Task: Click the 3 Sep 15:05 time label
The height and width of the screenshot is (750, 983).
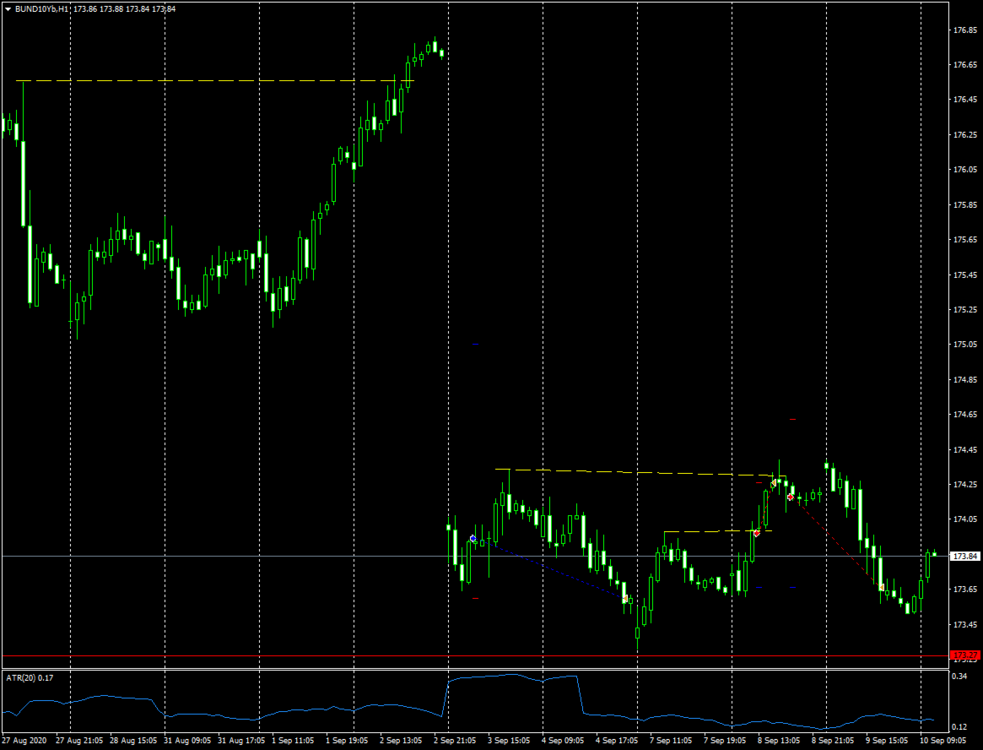Action: click(509, 741)
